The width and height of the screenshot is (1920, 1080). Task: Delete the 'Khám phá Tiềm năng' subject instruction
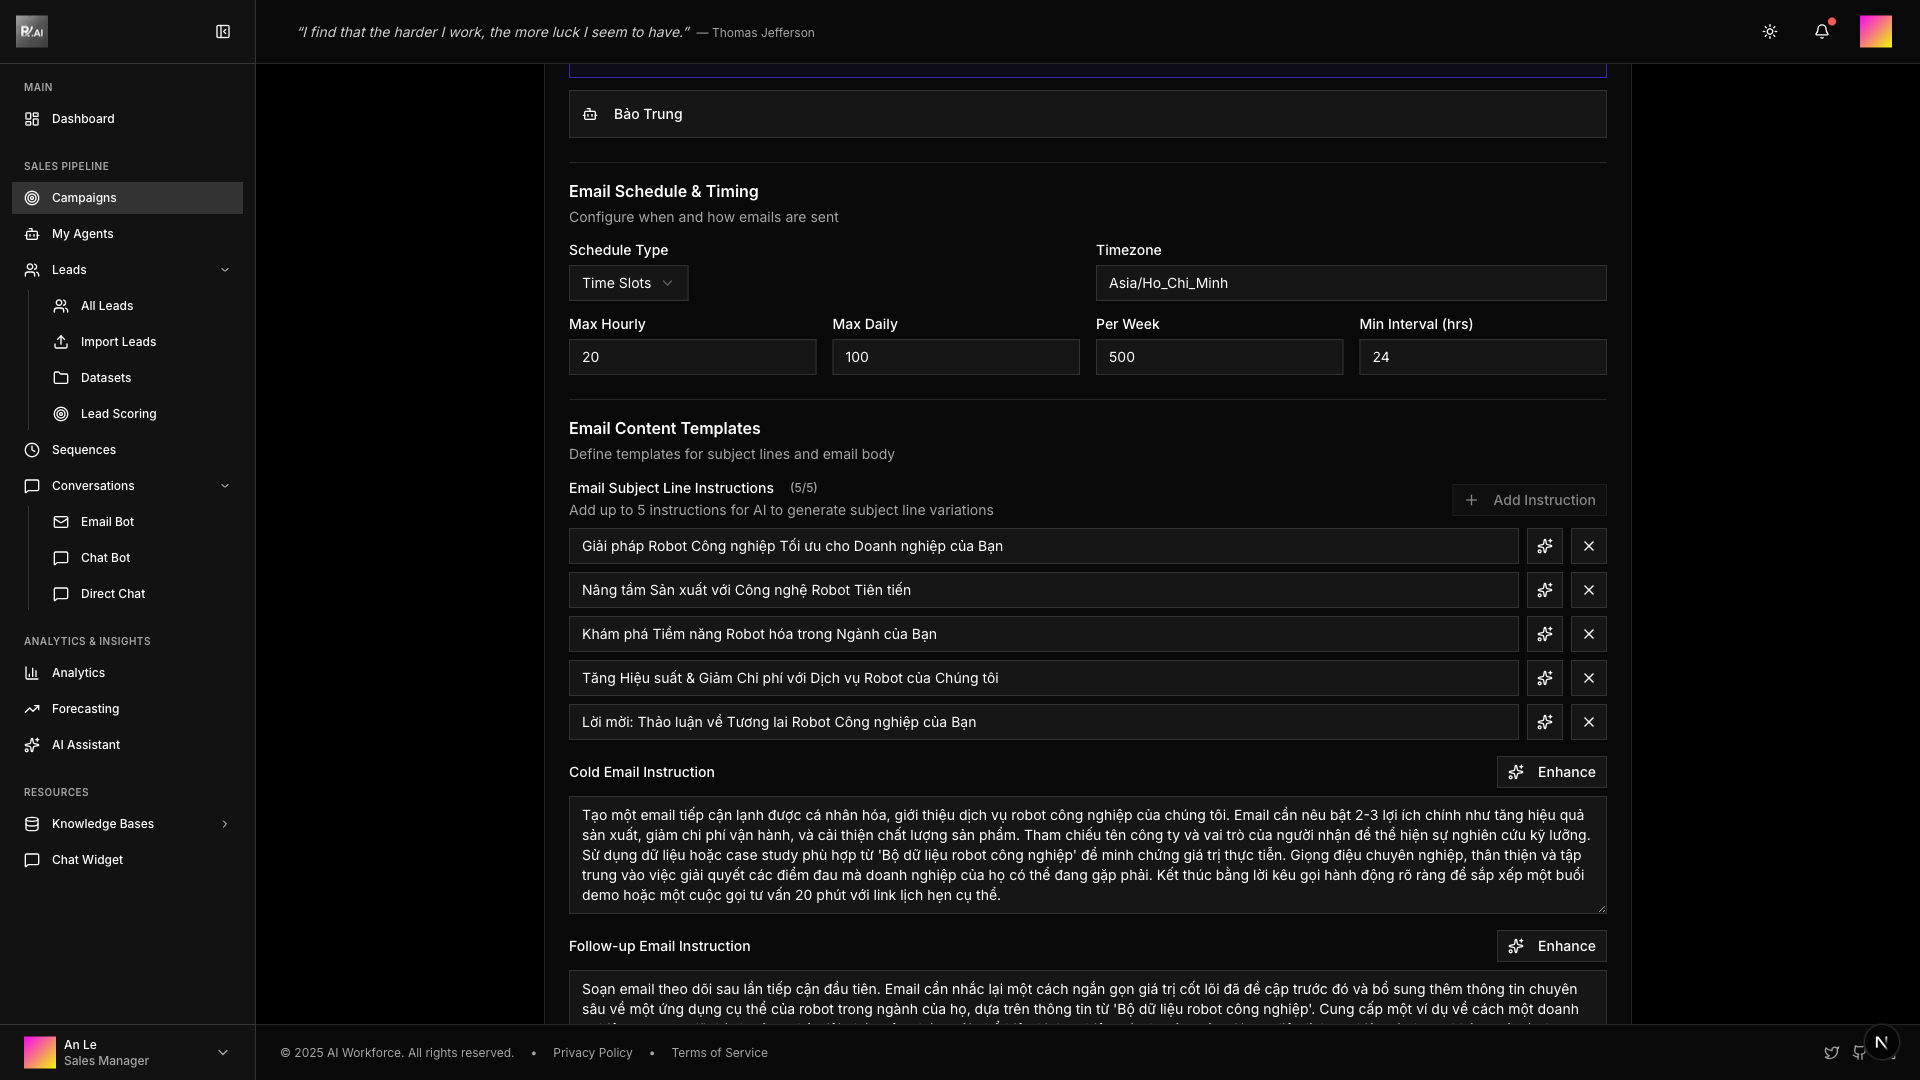pyautogui.click(x=1588, y=634)
